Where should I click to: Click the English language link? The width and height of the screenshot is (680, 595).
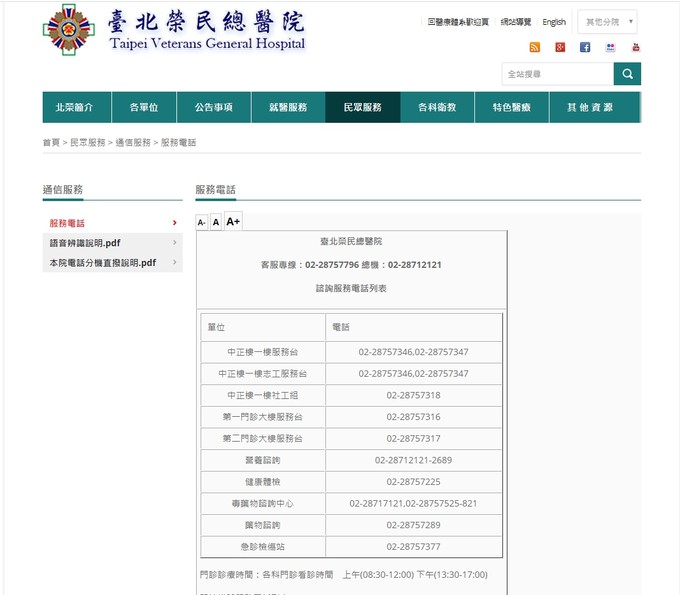click(x=554, y=22)
